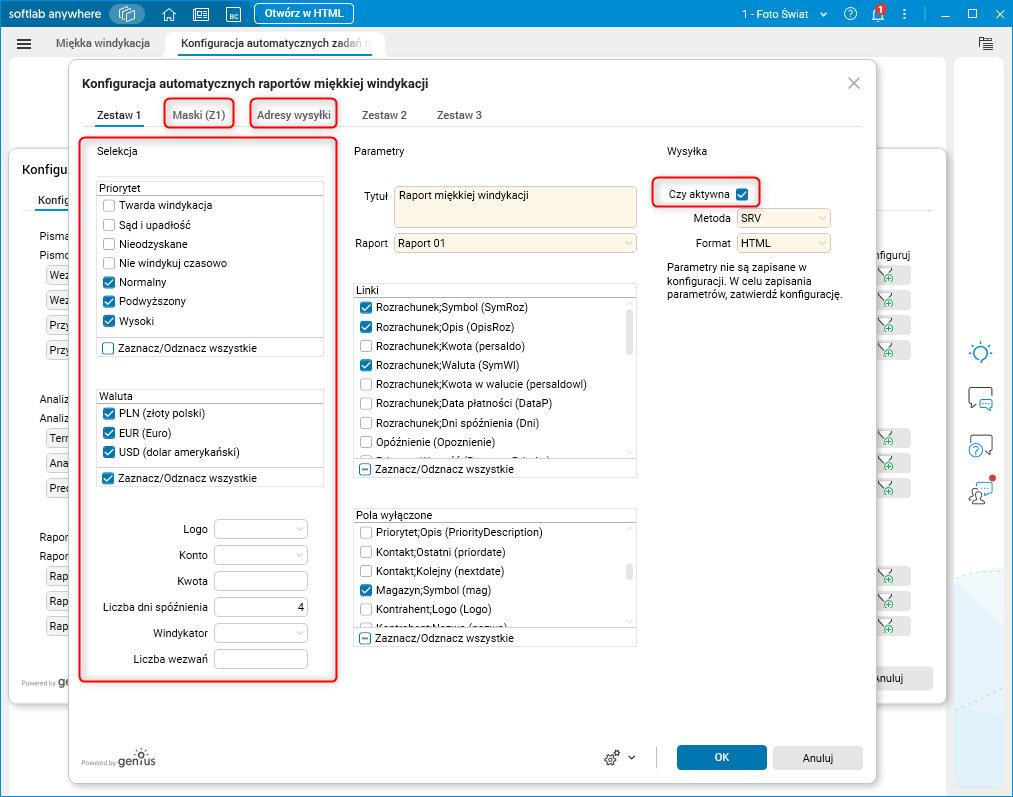The image size is (1013, 797).
Task: Click the lightbulb tips icon in sidebar
Action: (980, 352)
